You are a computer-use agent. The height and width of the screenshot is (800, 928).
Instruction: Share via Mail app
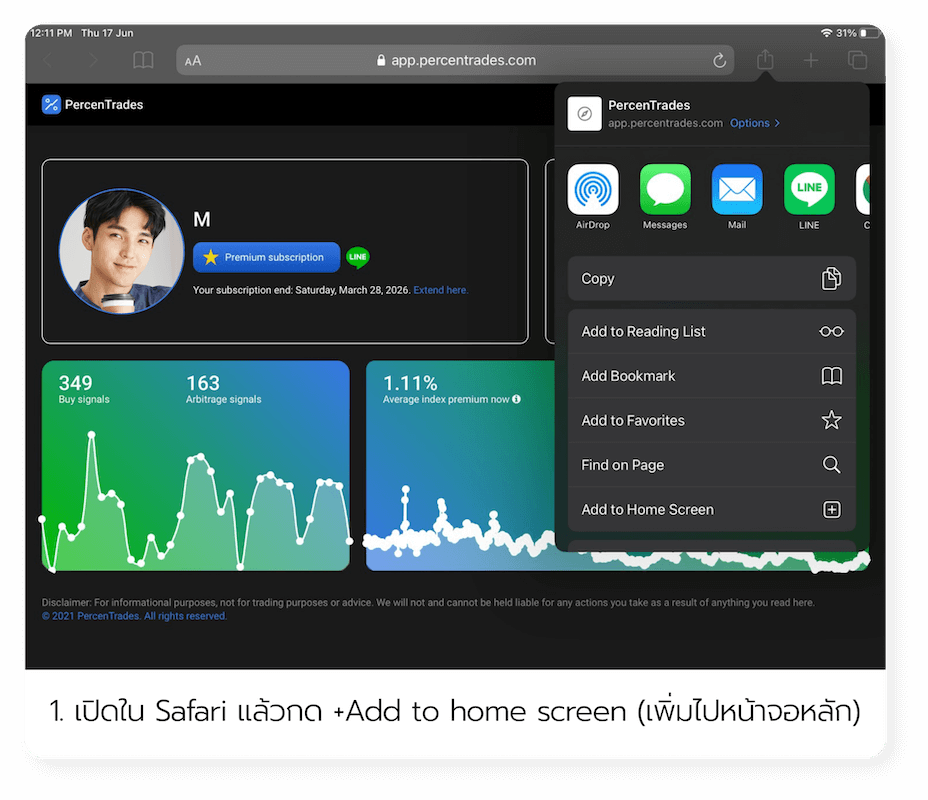coord(737,197)
